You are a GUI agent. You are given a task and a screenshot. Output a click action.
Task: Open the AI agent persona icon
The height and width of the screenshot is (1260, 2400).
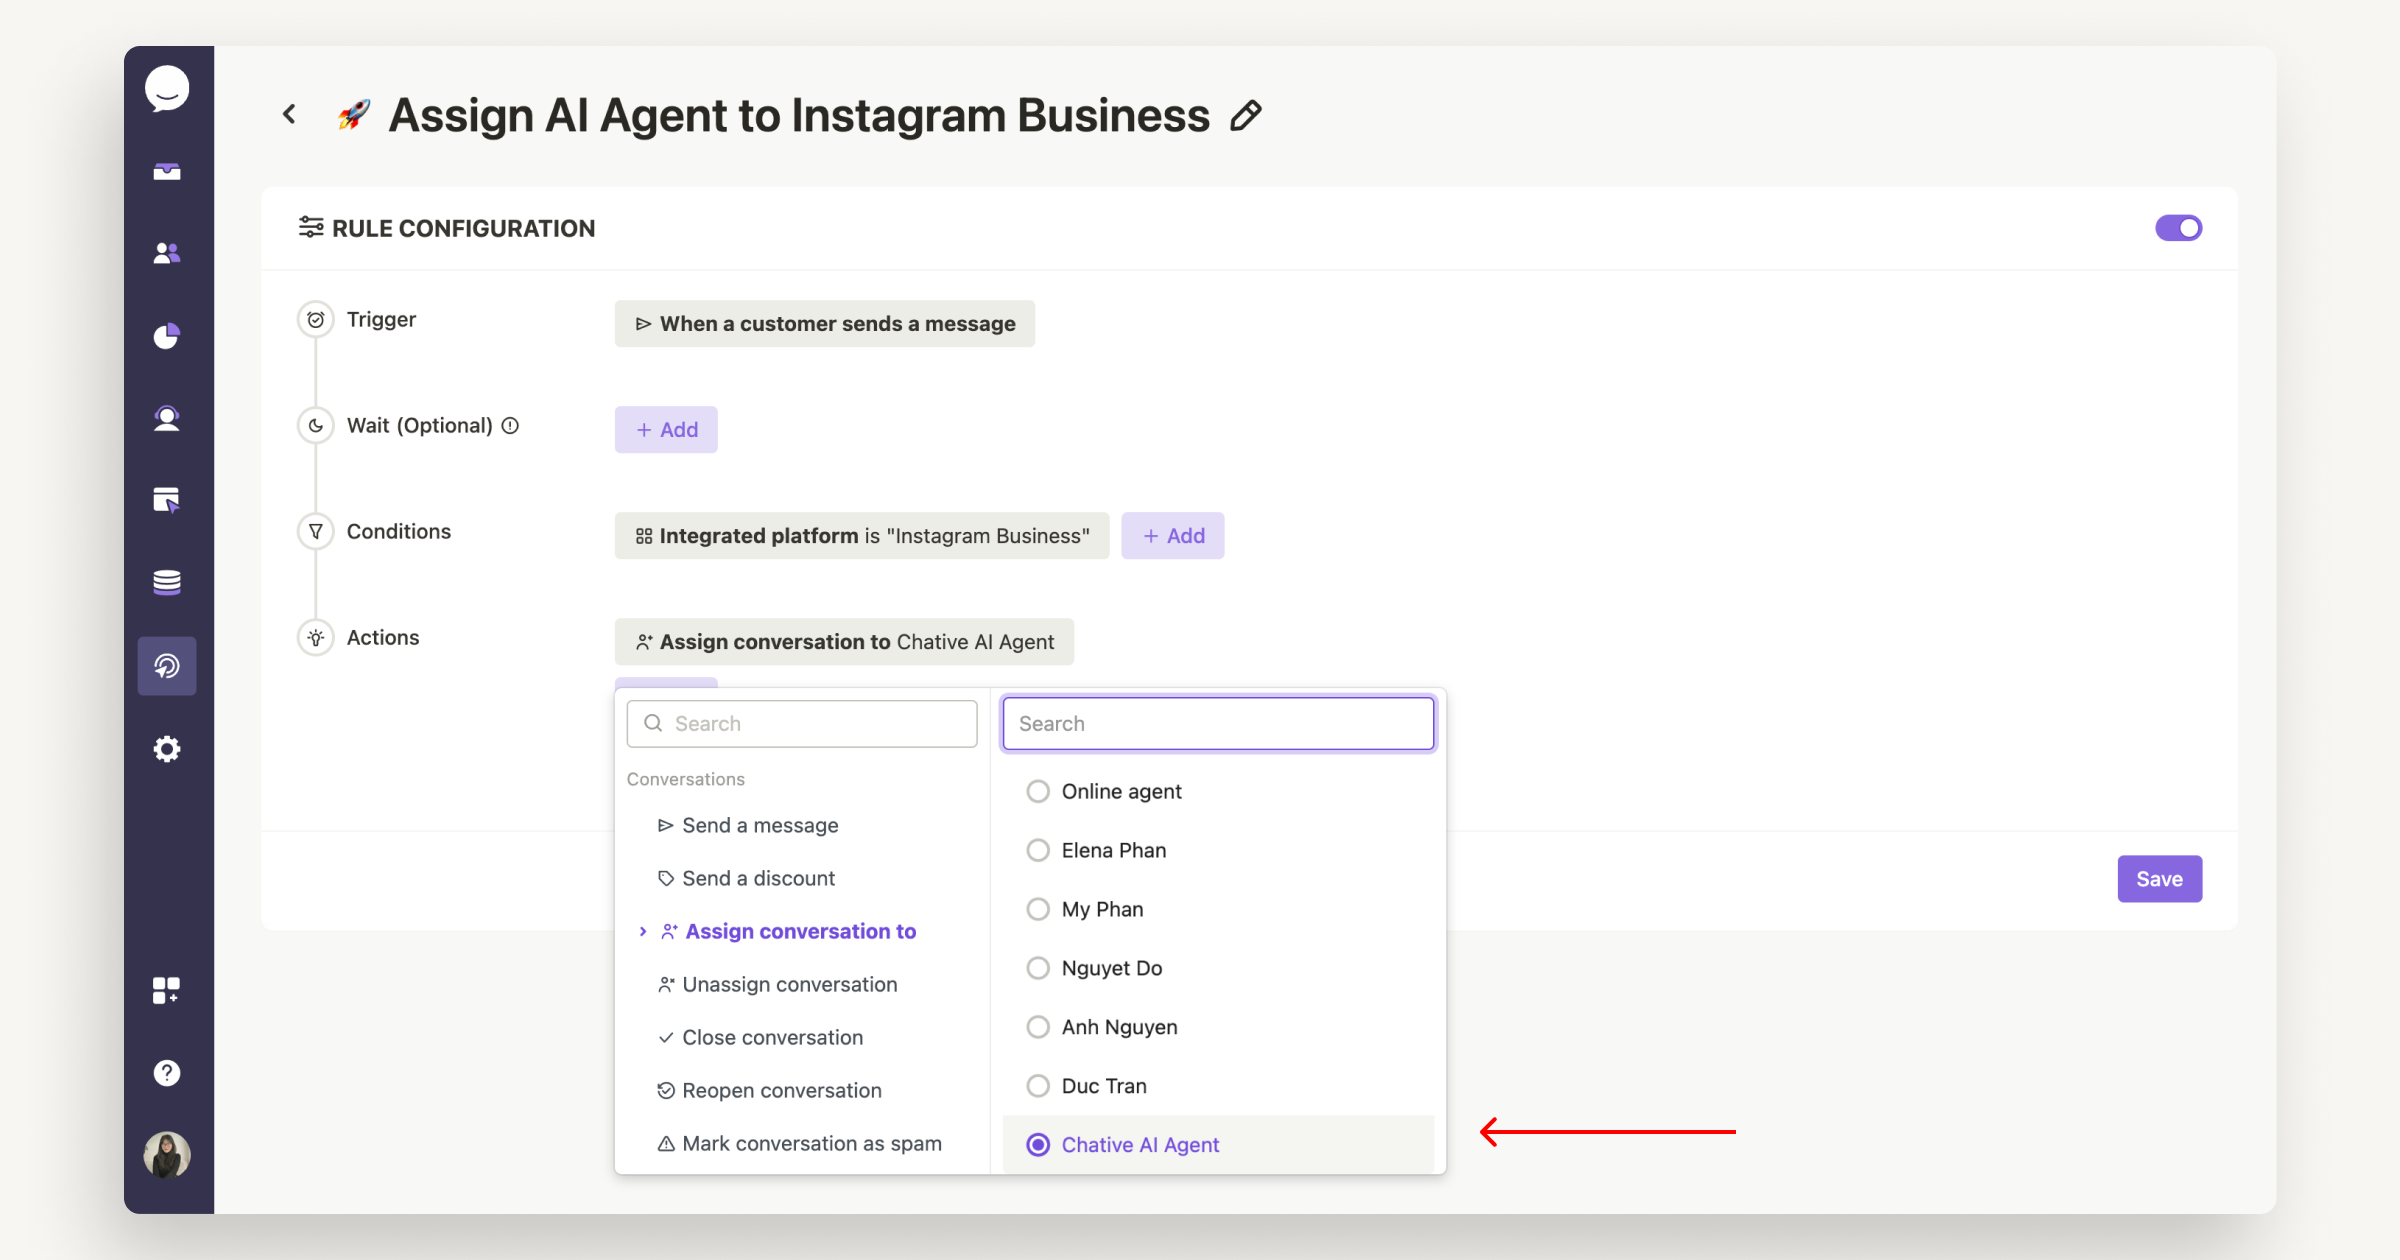coord(167,418)
